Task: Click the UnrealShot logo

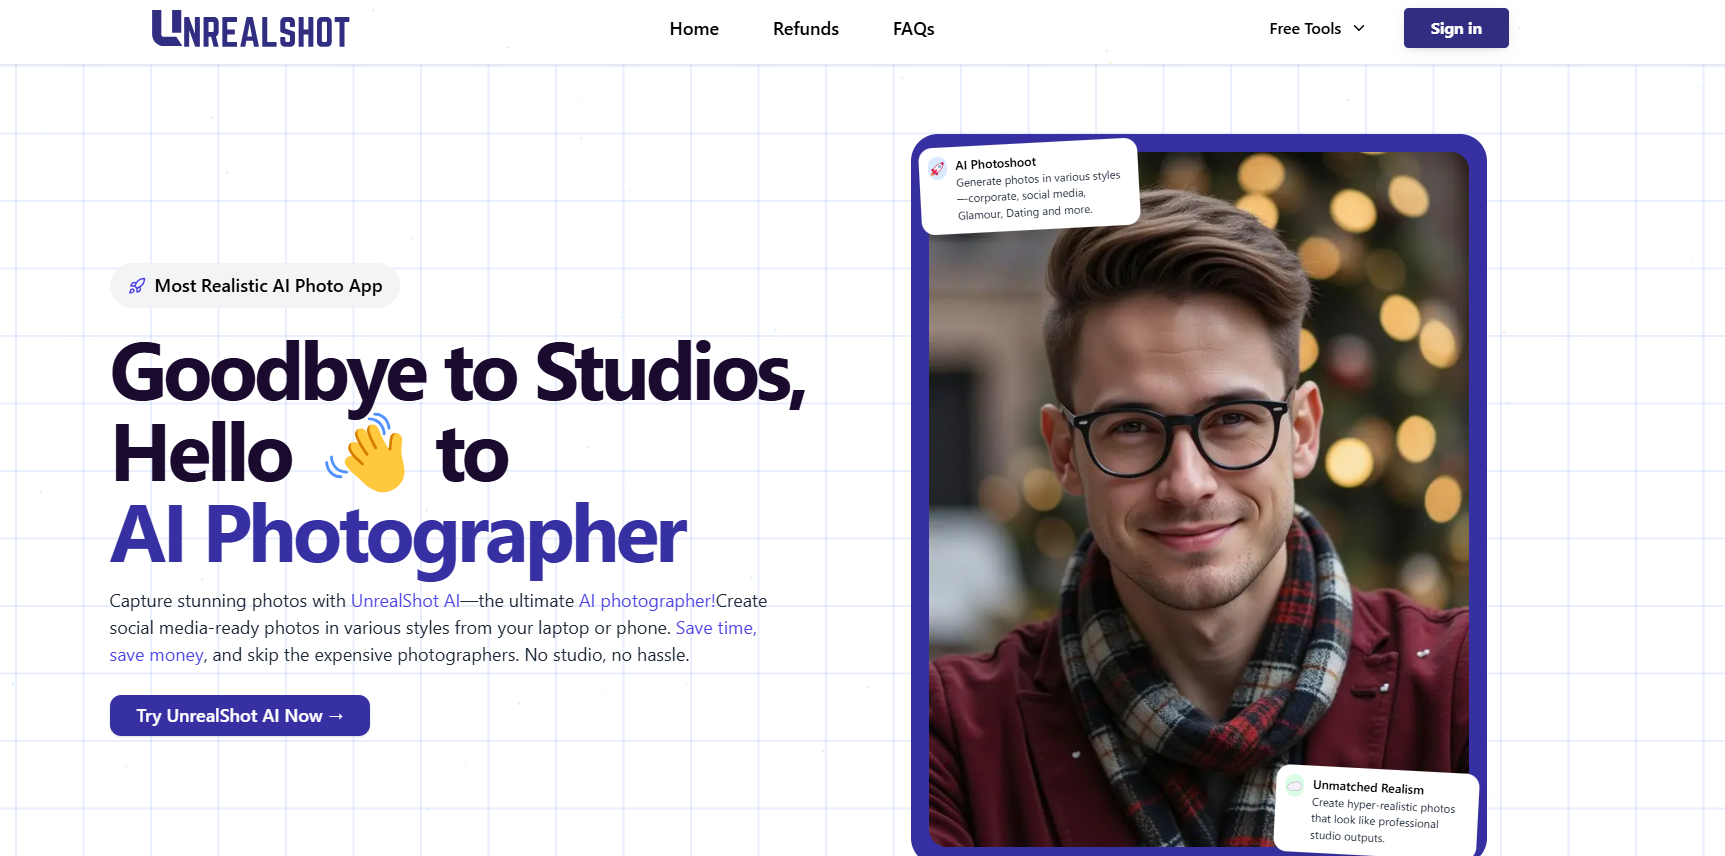Action: 250,29
